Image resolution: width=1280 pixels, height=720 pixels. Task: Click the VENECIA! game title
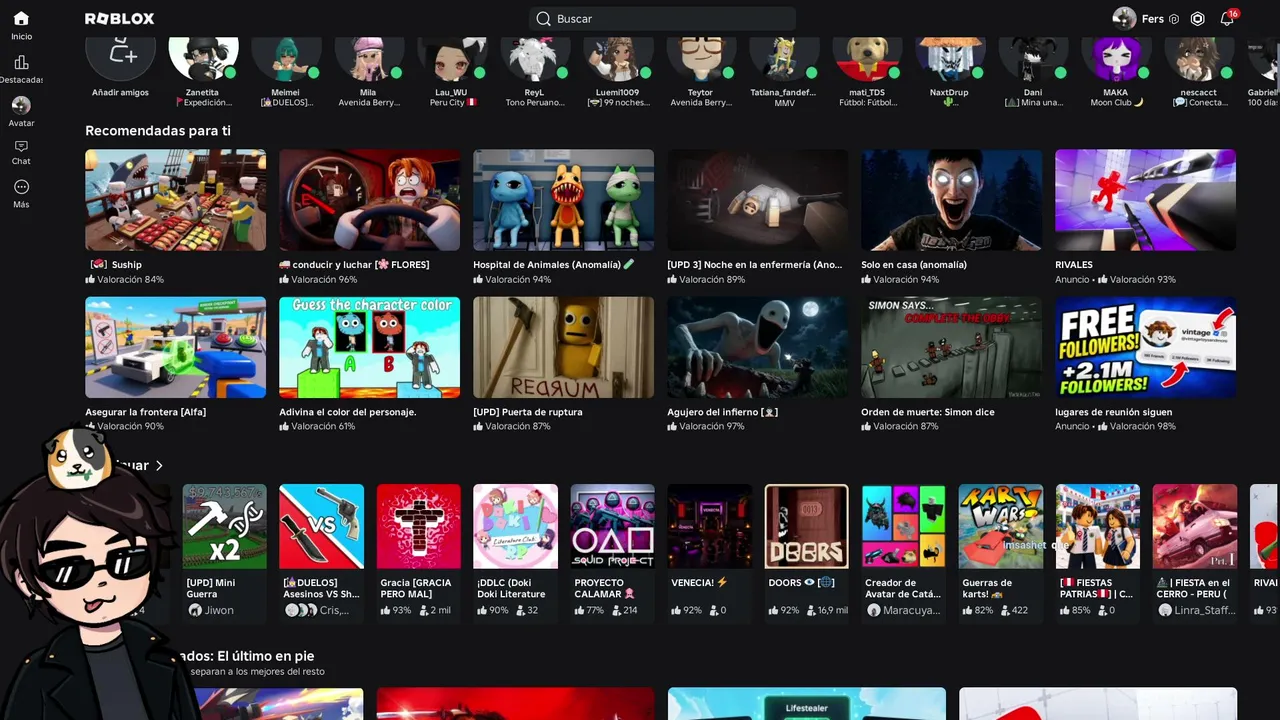point(700,582)
